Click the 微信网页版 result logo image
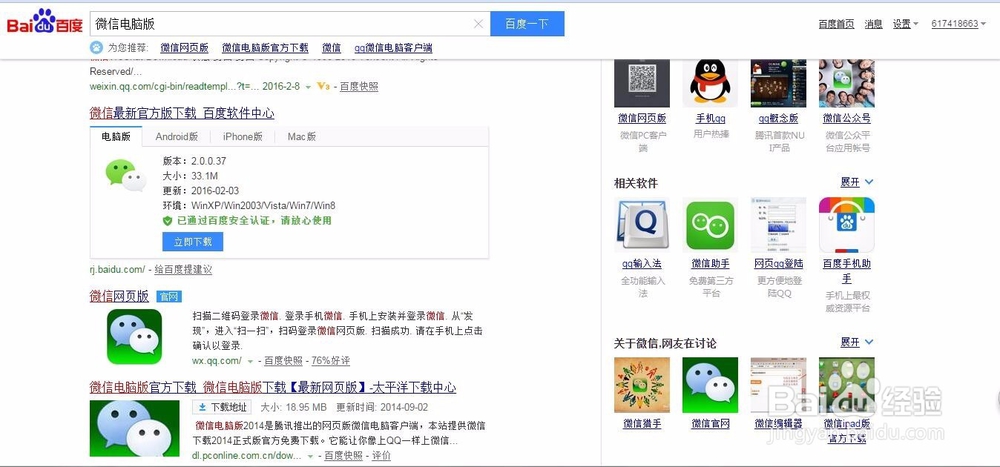Viewport: 1000px width, 467px height. click(x=134, y=337)
